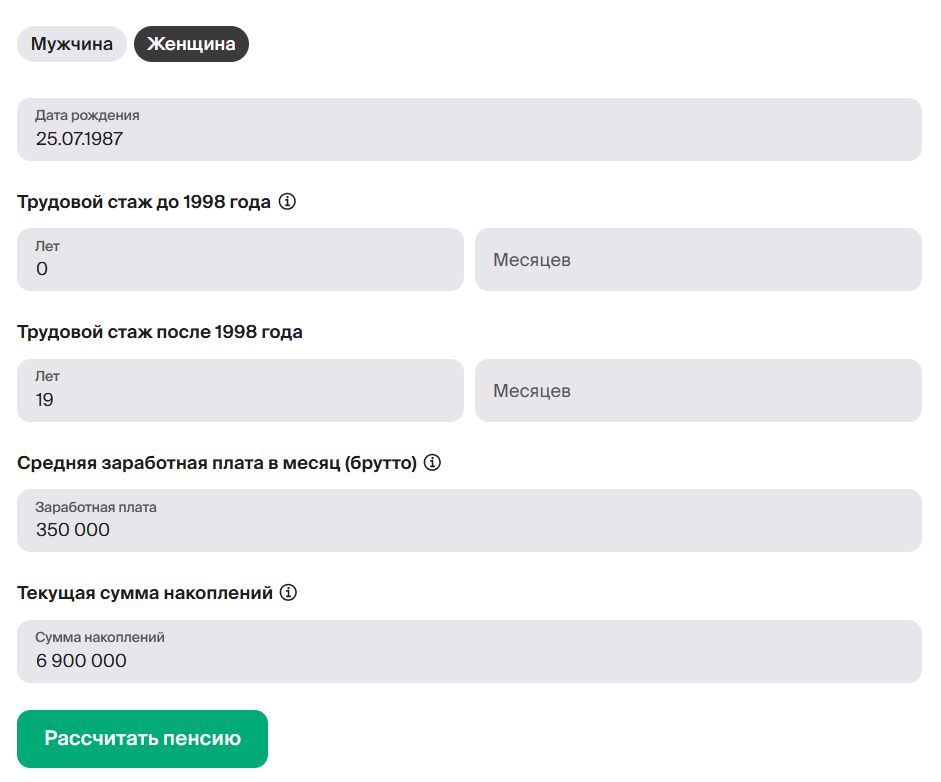Click info icon beside current savings amount
Screen dimensions: 941x782
289,593
